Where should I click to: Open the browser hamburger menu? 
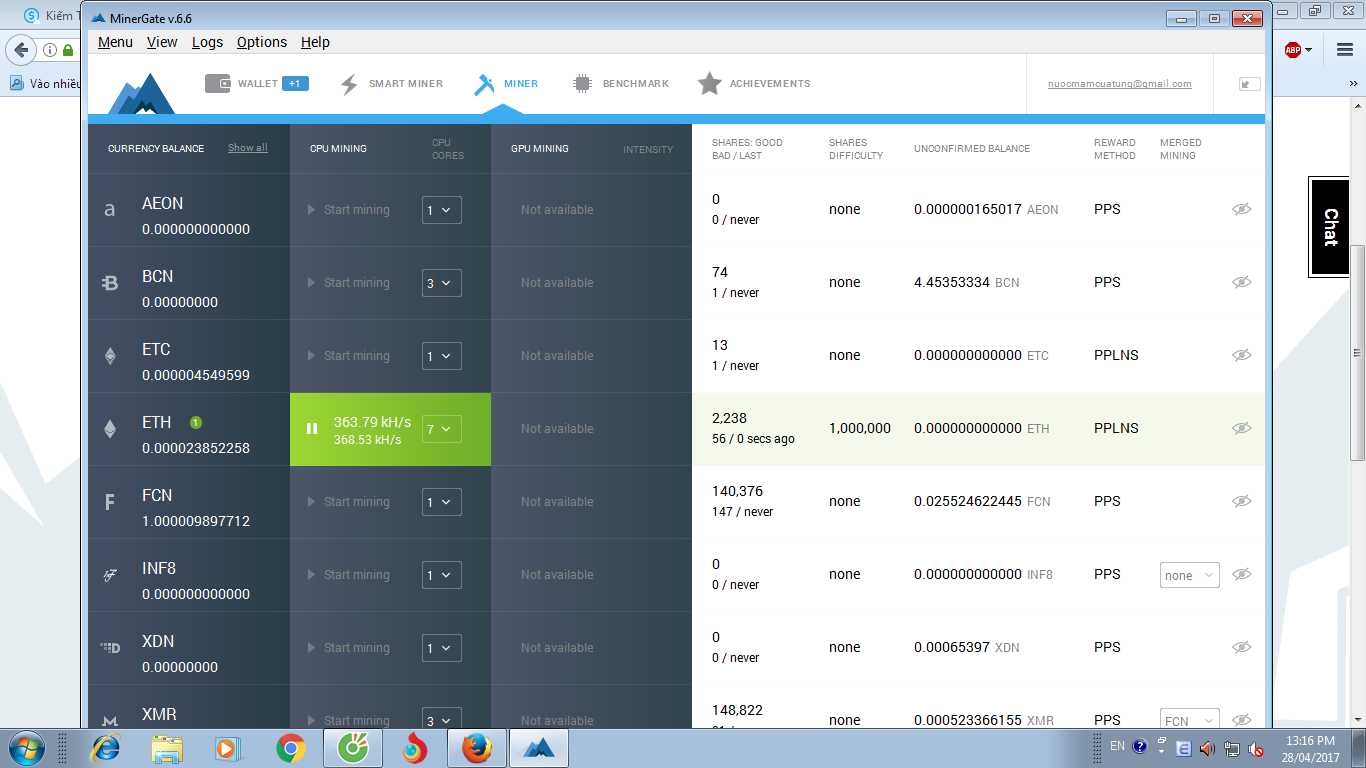[x=1344, y=49]
